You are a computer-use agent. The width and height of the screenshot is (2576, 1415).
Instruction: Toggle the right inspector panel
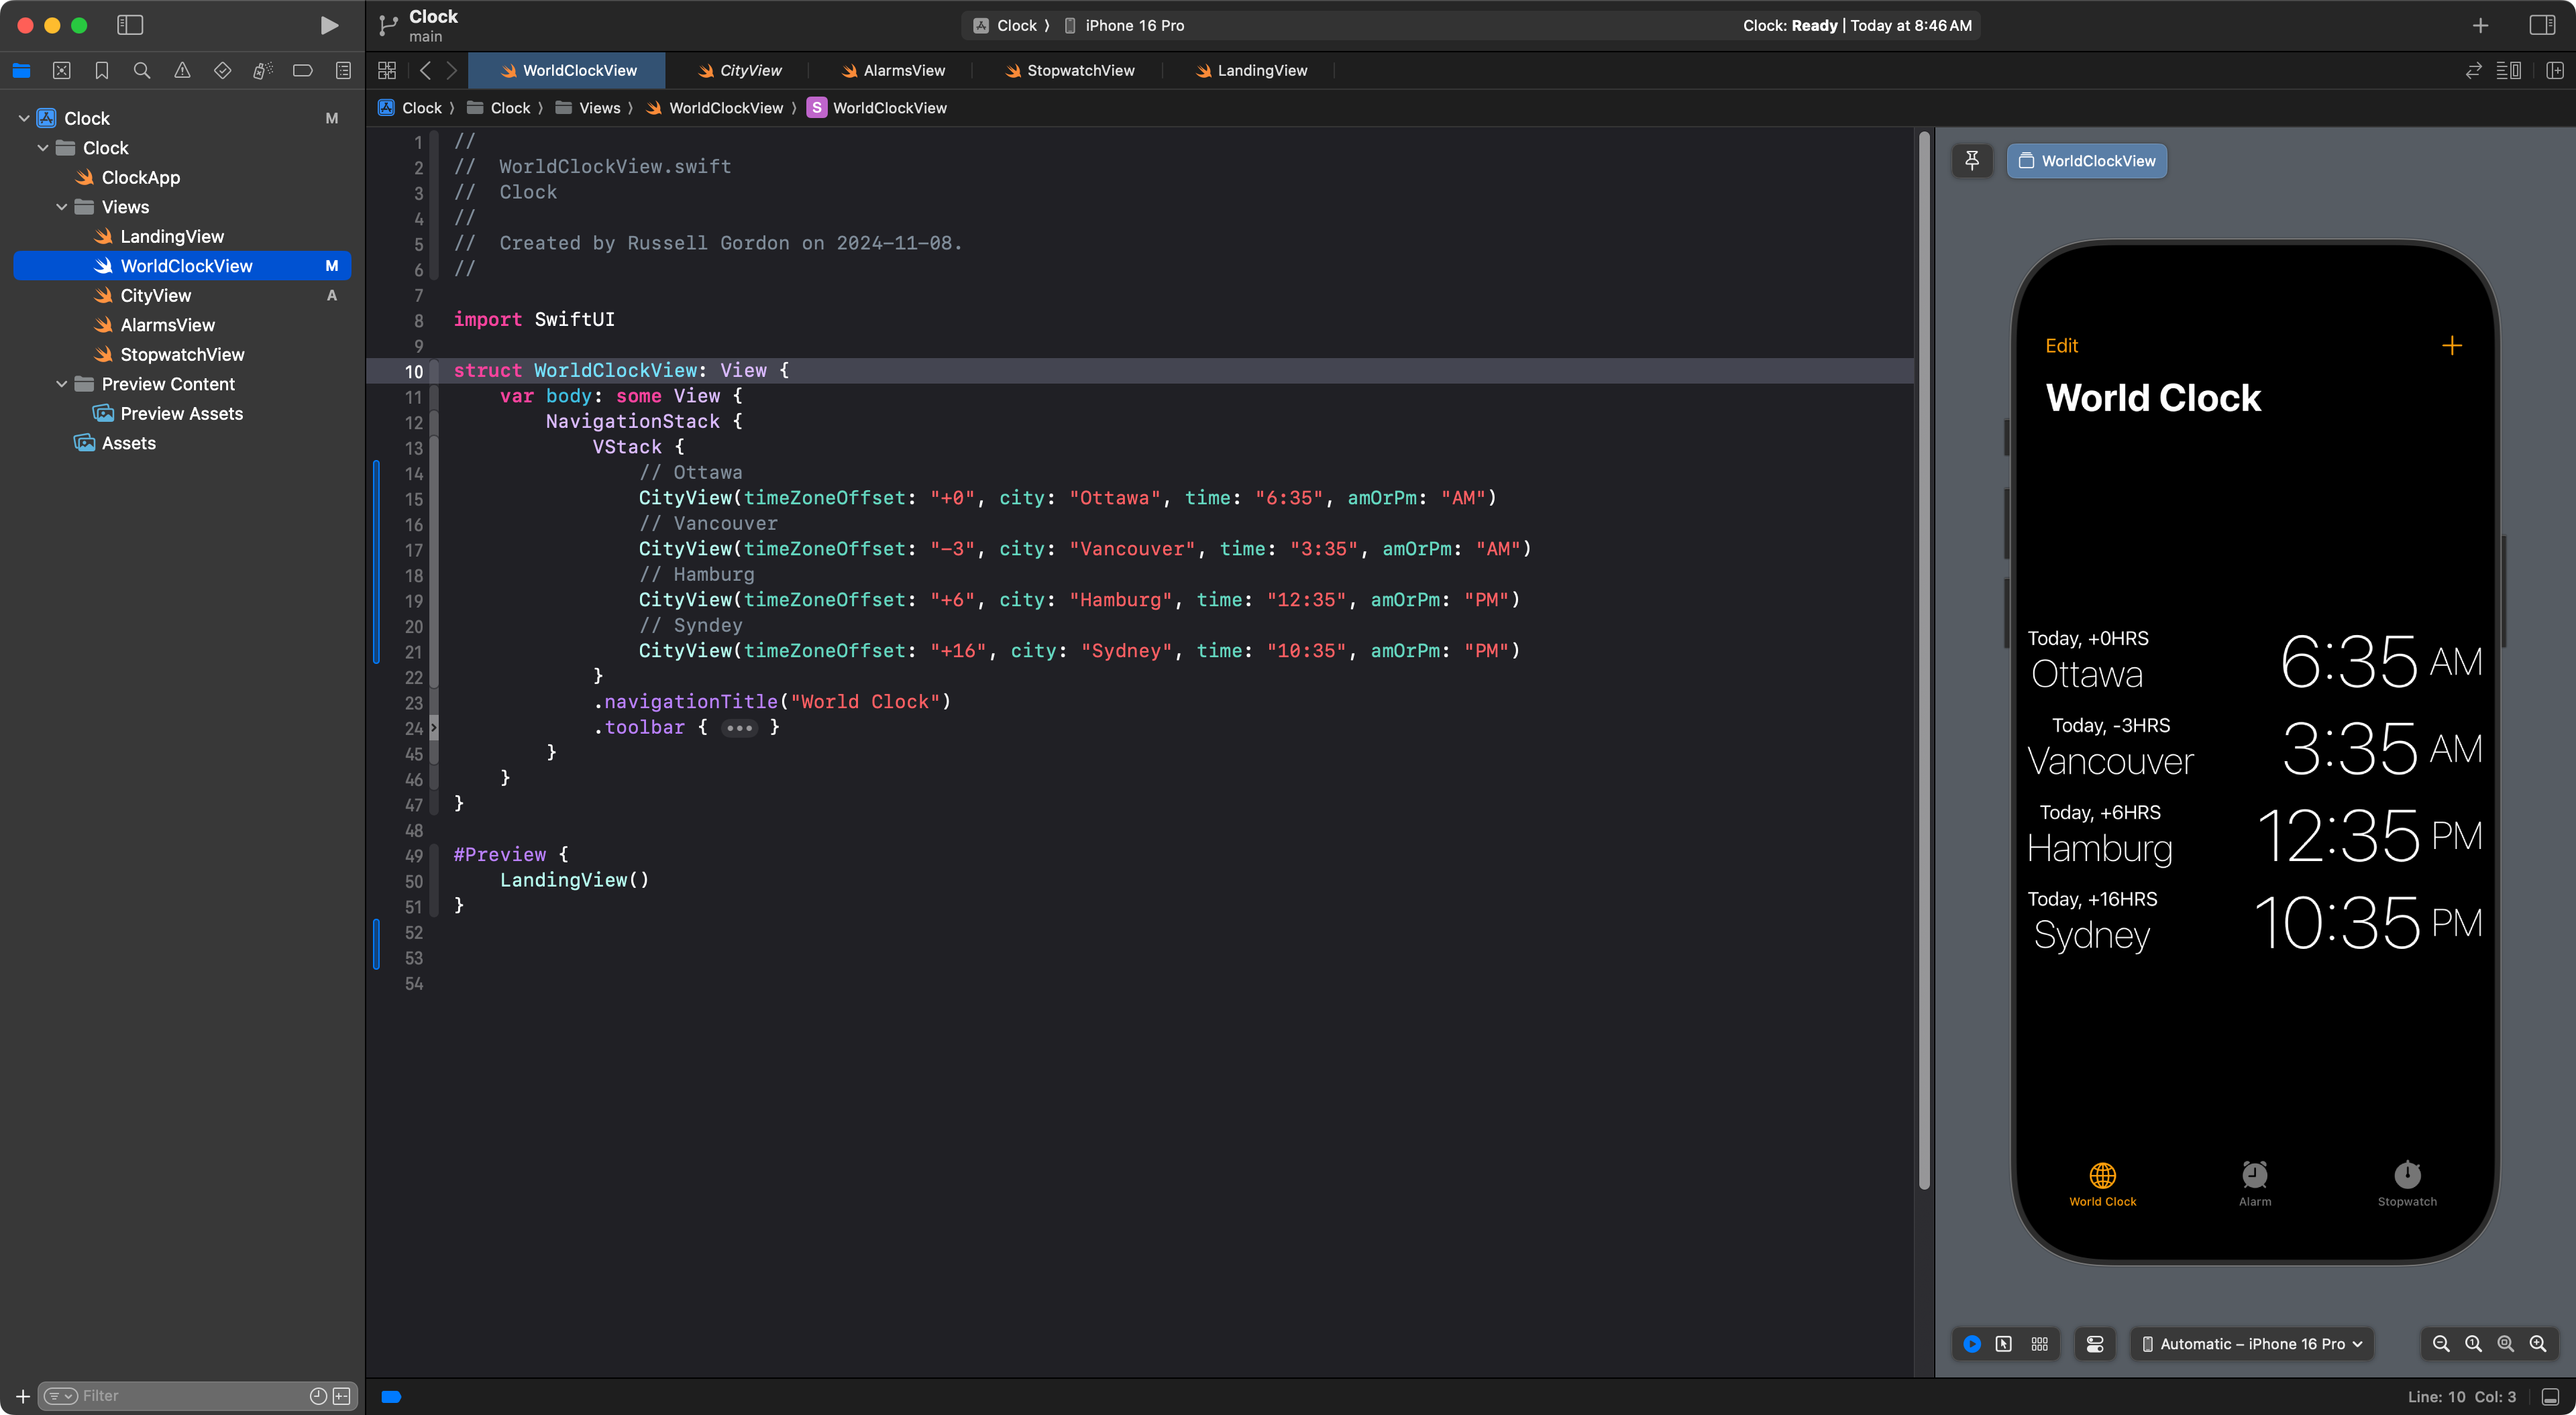pos(2541,25)
